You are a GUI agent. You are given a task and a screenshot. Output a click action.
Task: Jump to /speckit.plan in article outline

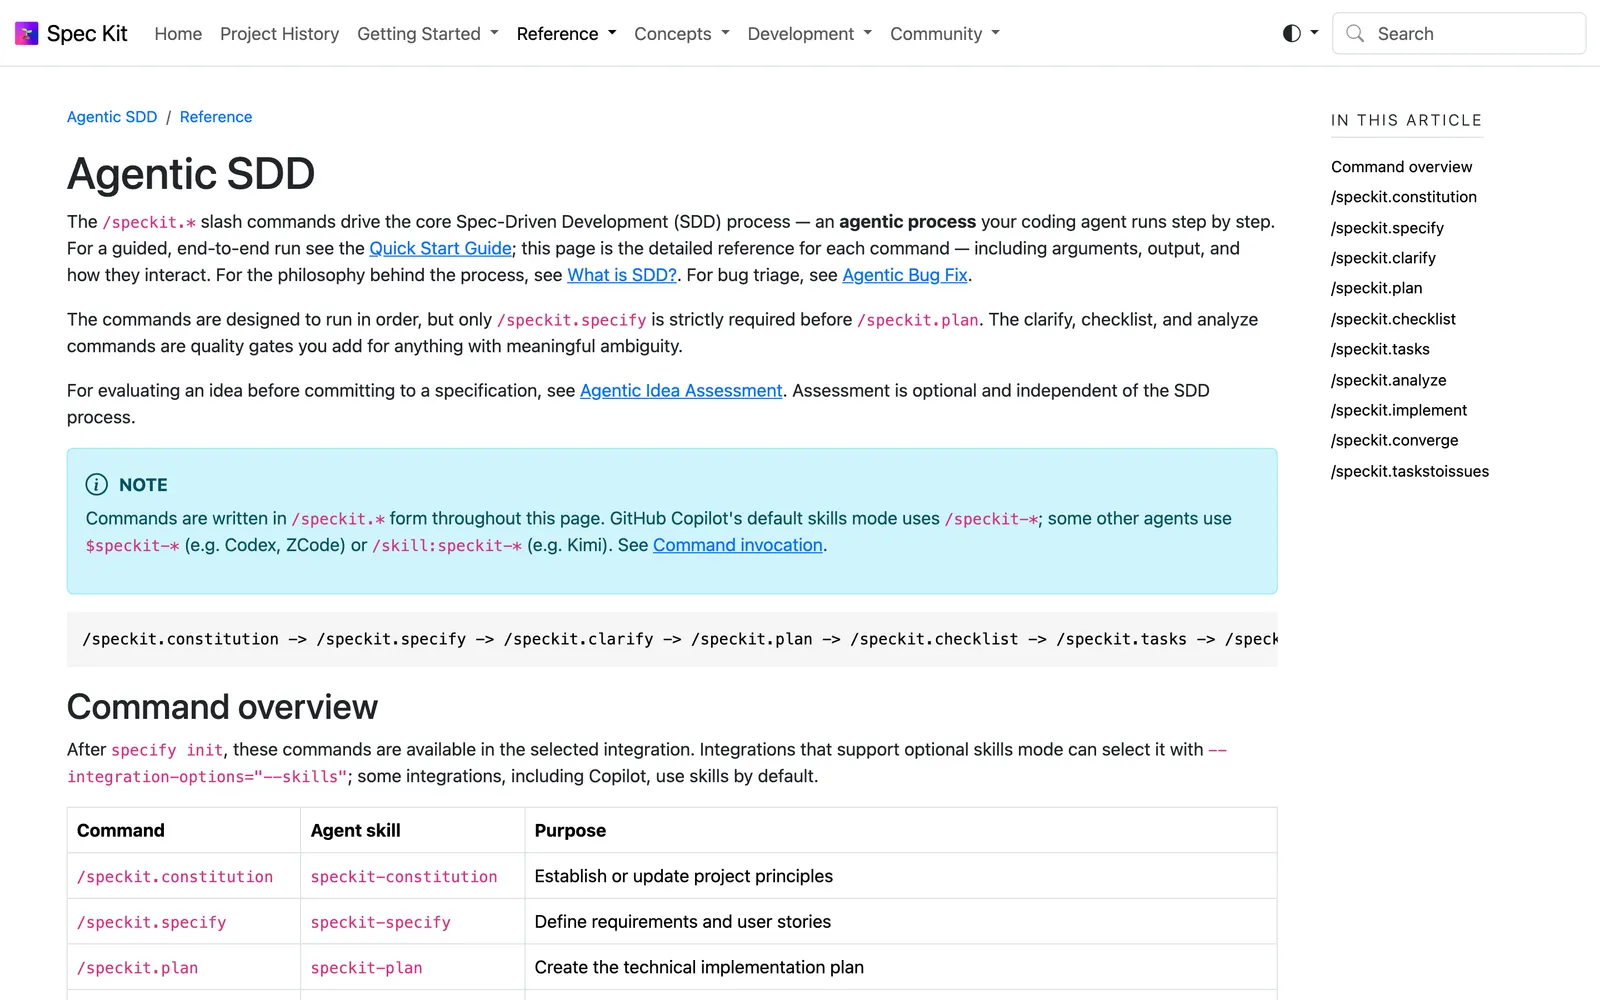pos(1377,288)
